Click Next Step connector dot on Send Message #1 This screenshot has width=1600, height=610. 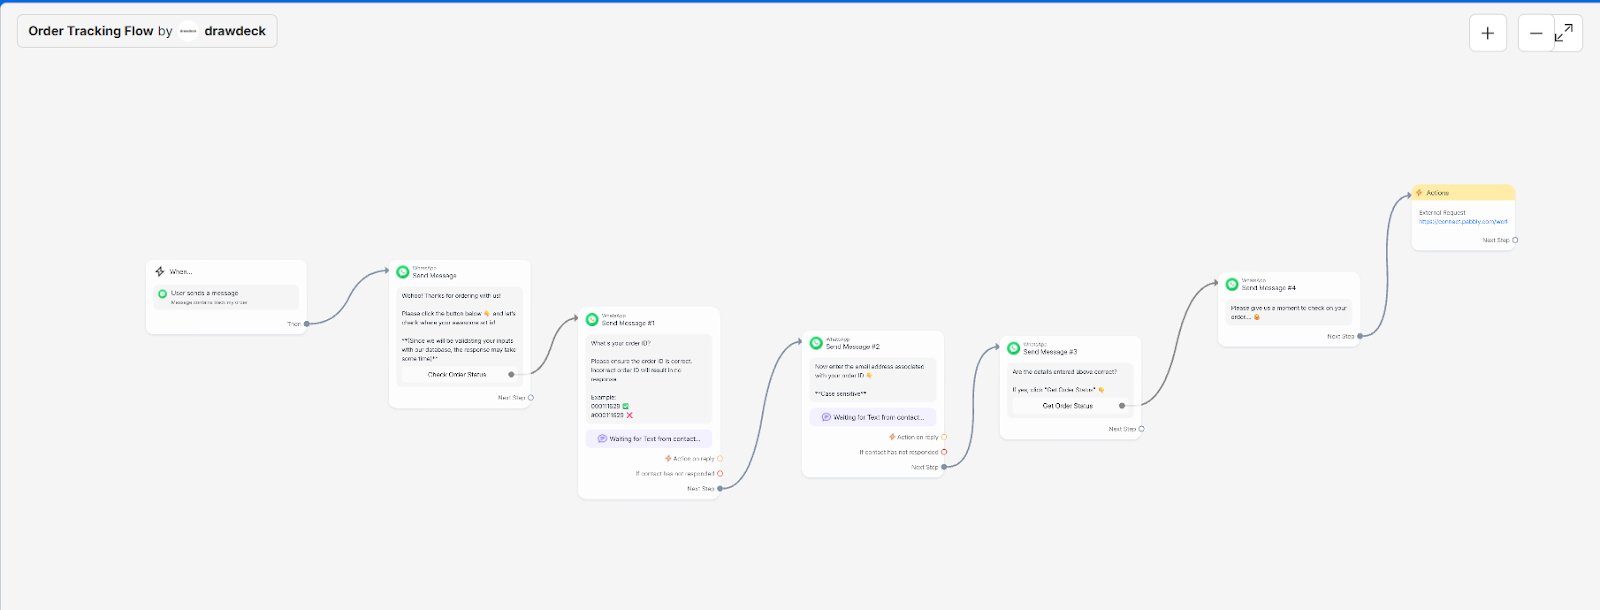point(720,489)
